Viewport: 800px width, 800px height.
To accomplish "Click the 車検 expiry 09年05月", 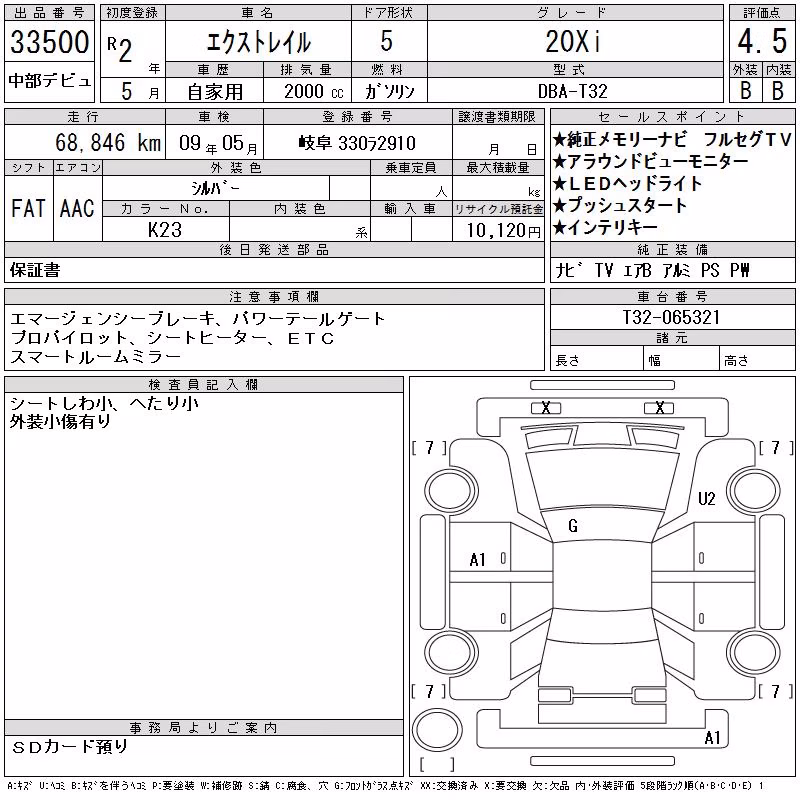I will (x=218, y=143).
